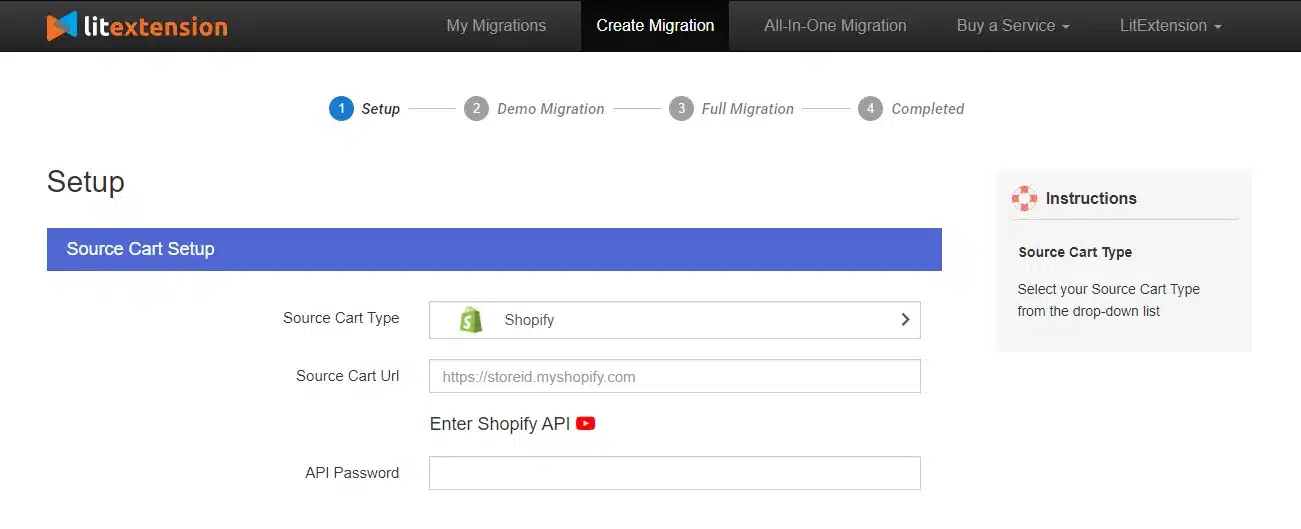
Task: Click the step 3 Full Migration circle
Action: coord(681,109)
